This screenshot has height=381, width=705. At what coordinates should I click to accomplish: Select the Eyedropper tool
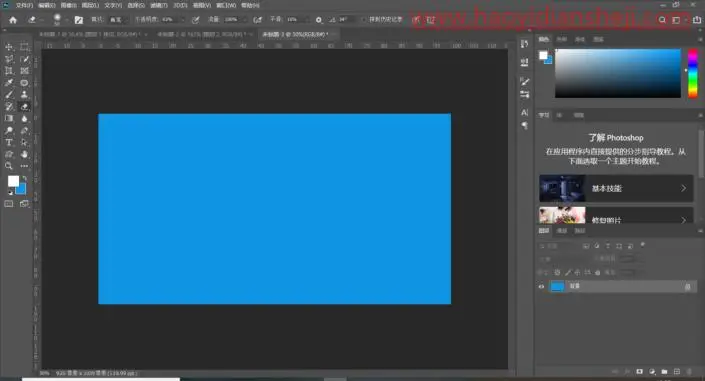9,83
